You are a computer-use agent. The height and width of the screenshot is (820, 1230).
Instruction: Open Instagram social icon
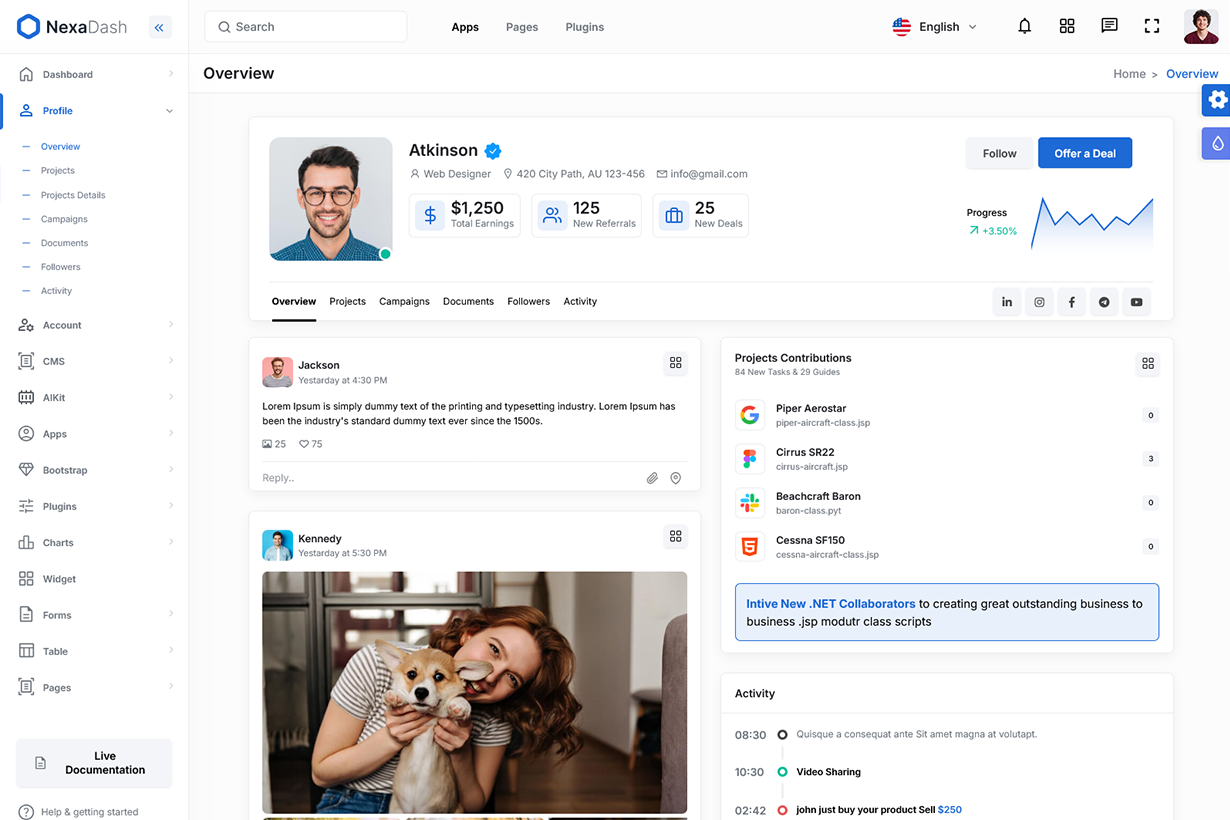[x=1039, y=302]
